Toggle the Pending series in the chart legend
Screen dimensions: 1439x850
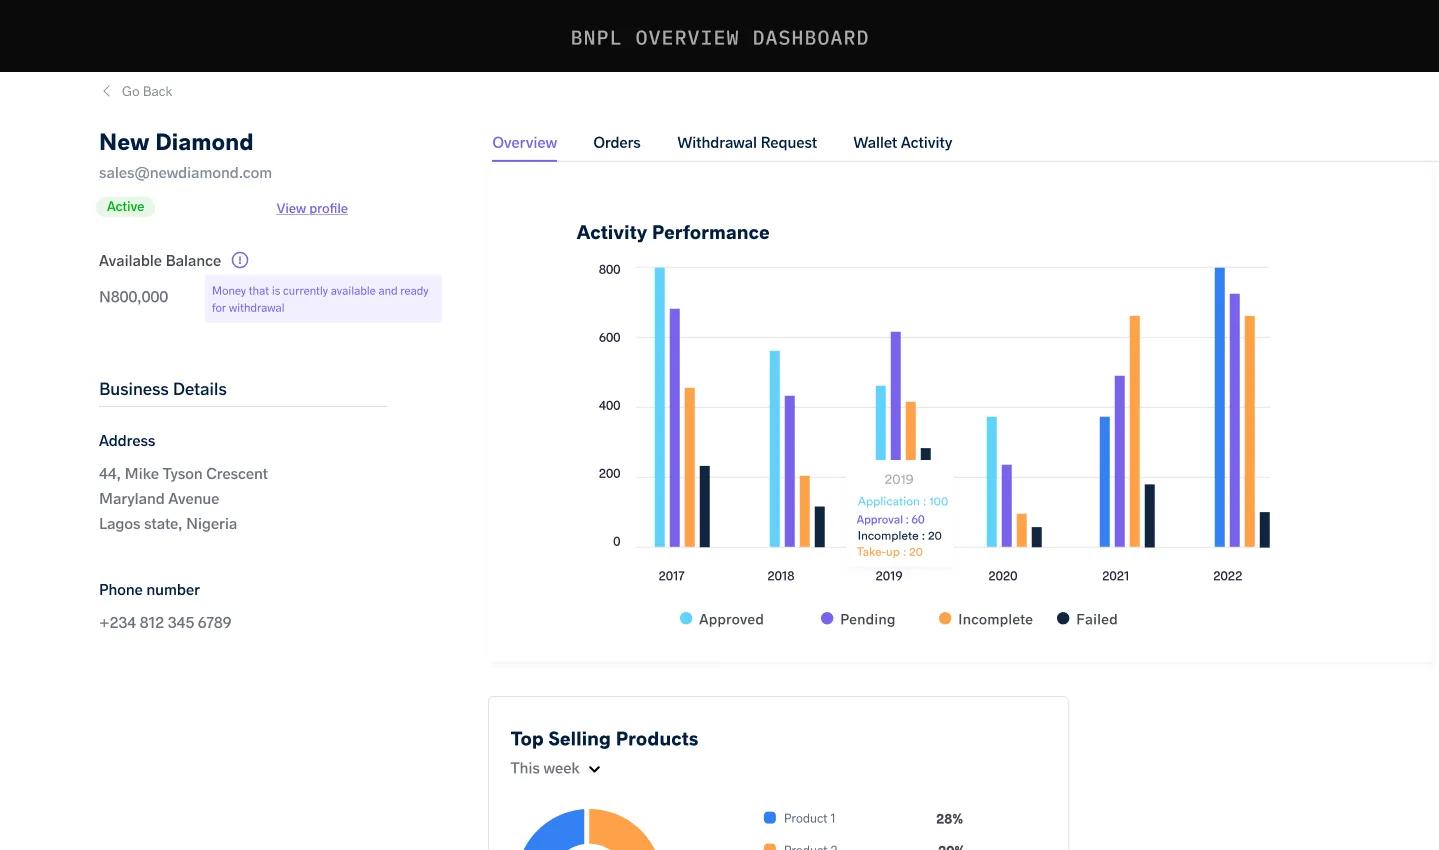(x=858, y=619)
